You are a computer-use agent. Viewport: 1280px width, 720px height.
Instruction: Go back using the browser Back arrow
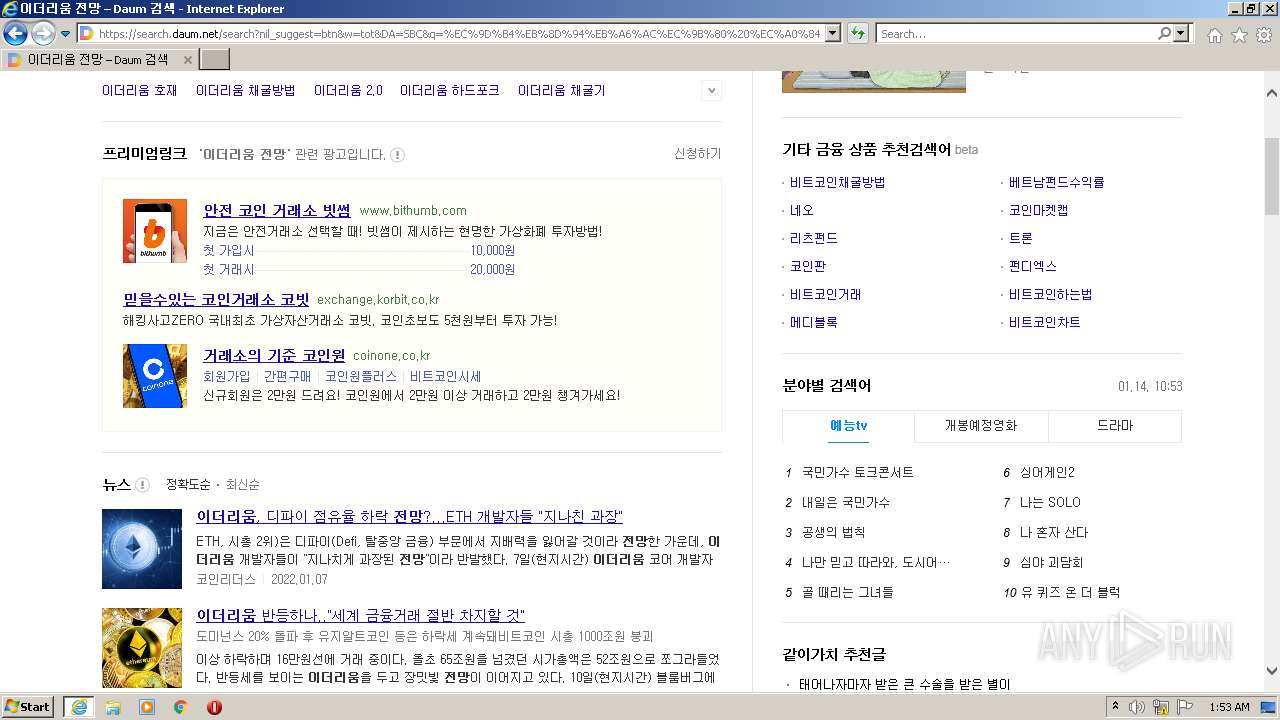(x=15, y=34)
